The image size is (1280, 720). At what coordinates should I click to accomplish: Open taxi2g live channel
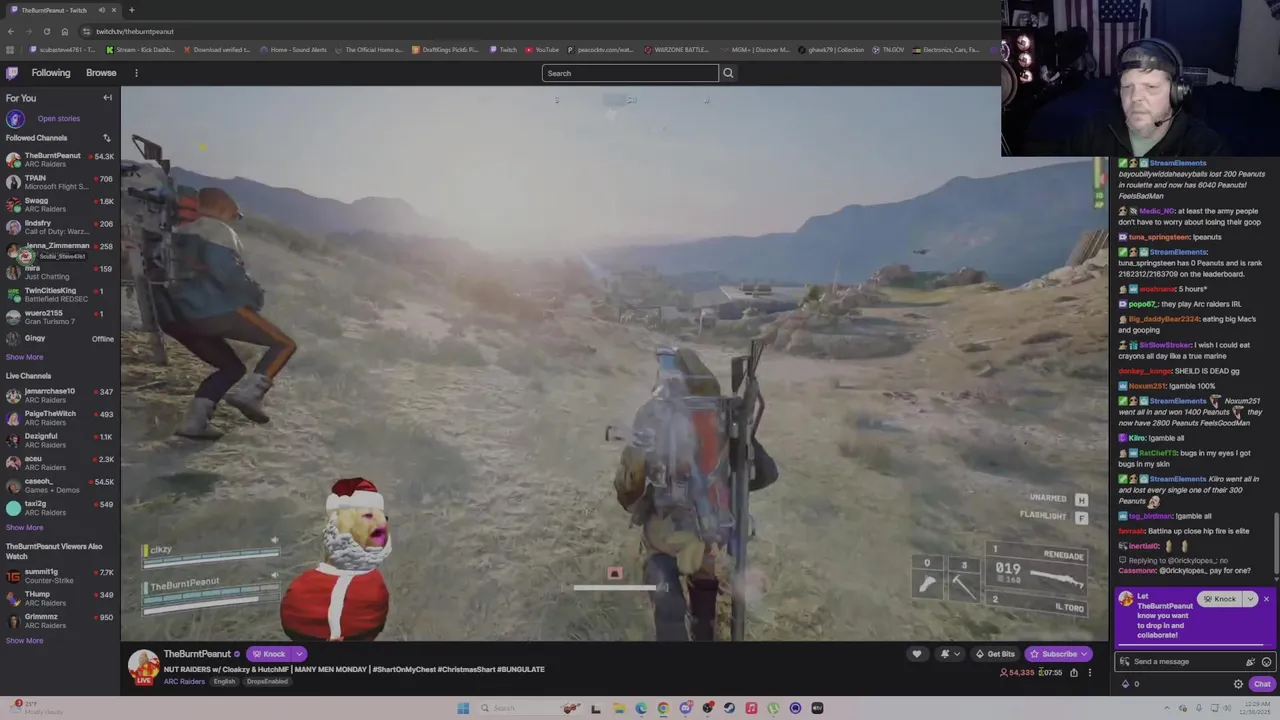point(60,508)
